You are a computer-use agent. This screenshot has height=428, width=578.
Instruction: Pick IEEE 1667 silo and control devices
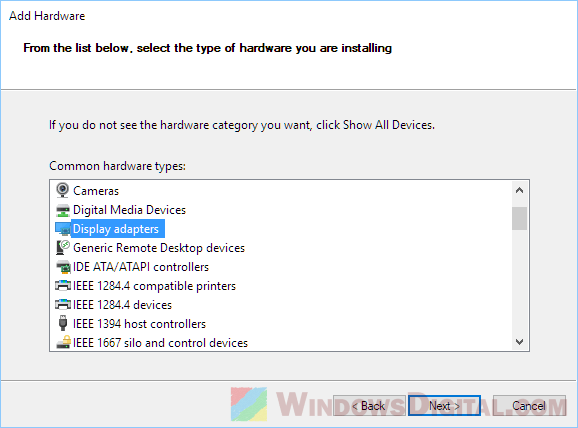(x=160, y=343)
